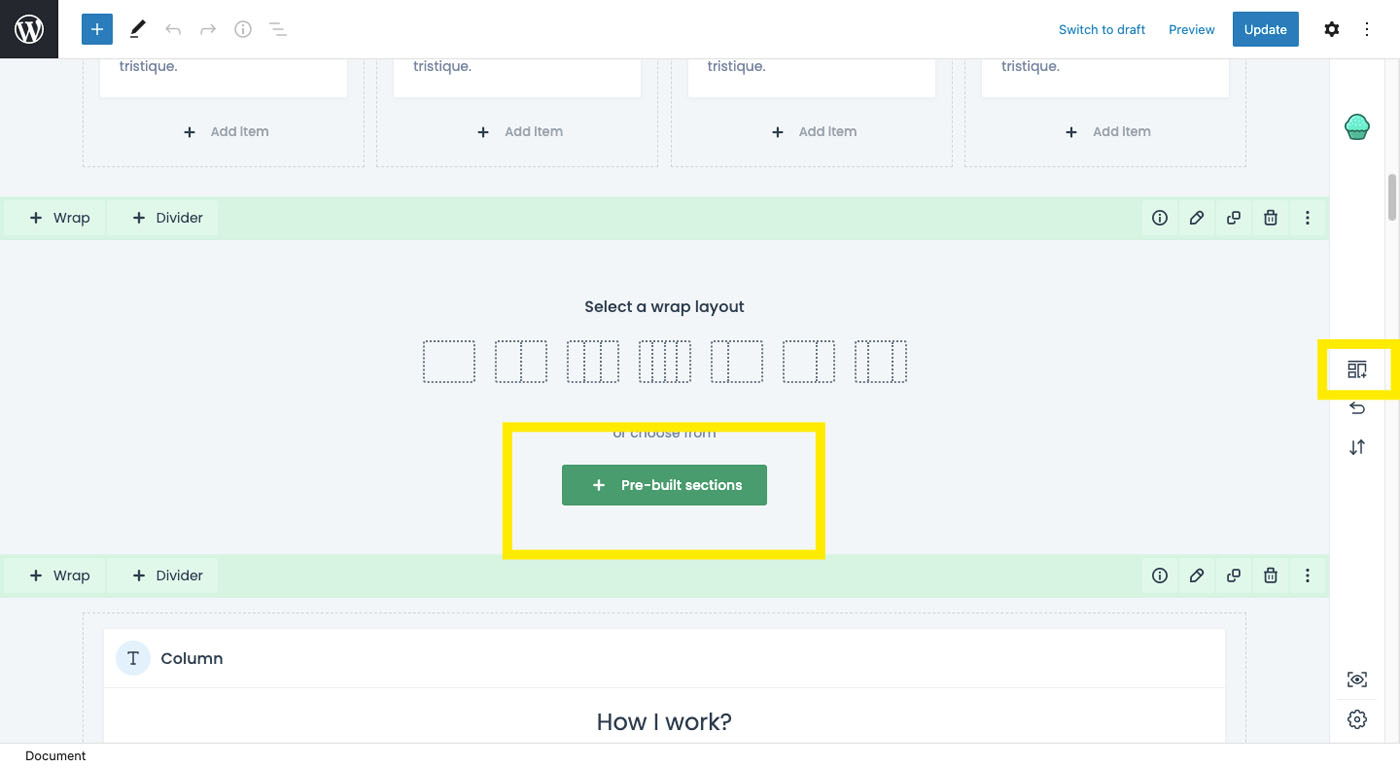Click Switch to draft link

click(x=1102, y=29)
